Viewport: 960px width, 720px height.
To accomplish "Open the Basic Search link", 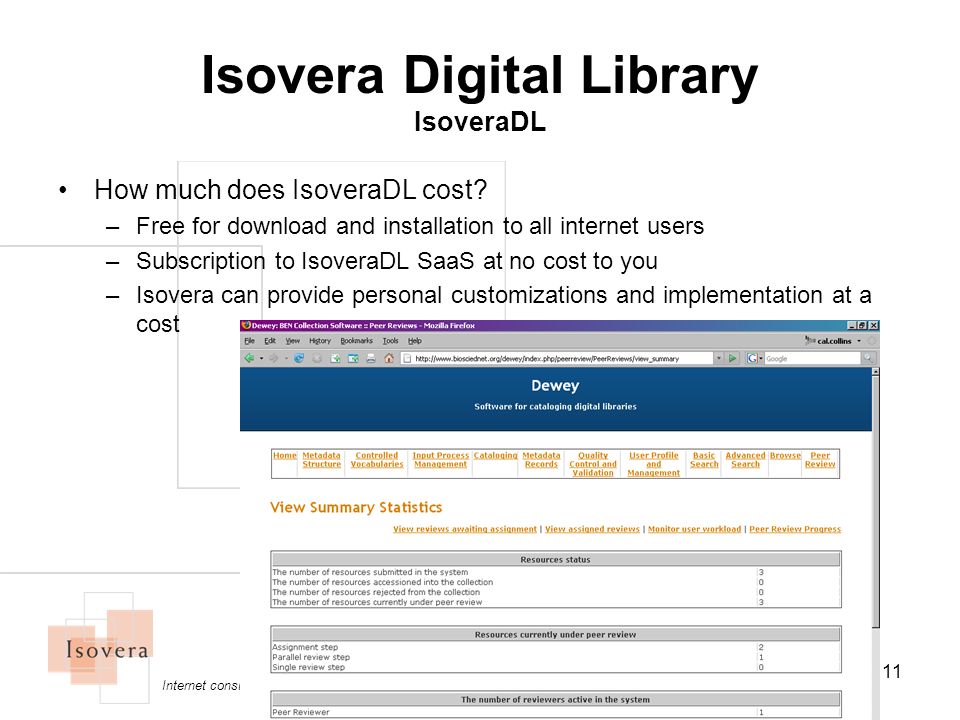I will click(x=704, y=460).
